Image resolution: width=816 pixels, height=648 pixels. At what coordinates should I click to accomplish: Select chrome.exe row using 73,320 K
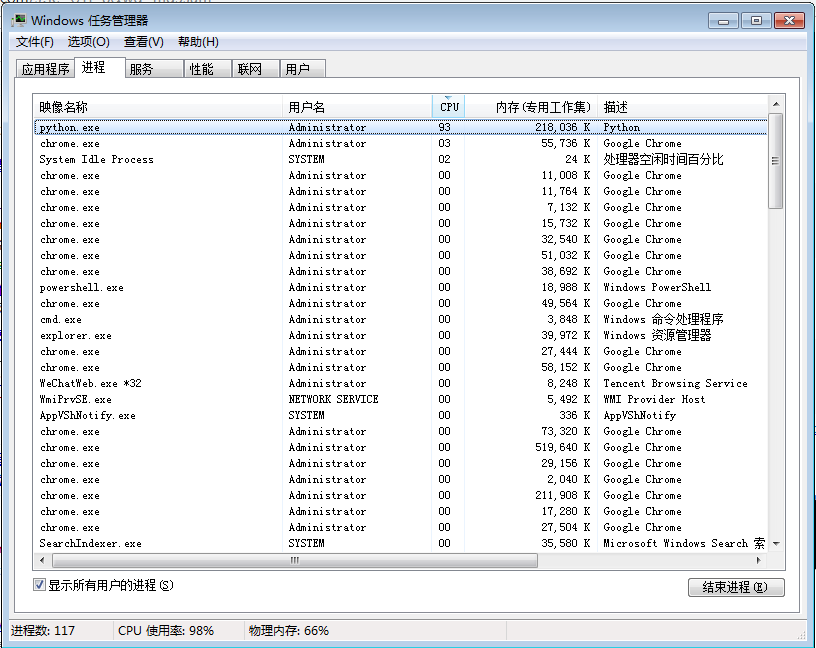[400, 431]
